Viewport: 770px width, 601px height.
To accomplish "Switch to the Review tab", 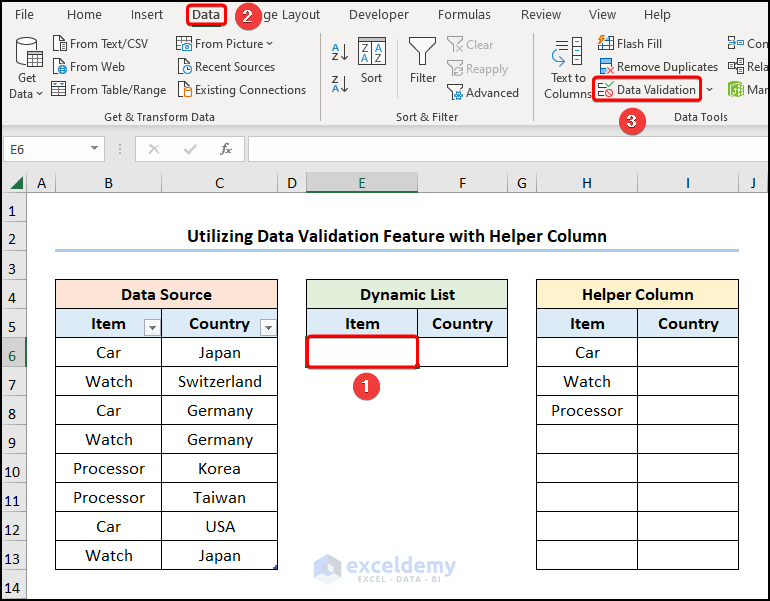I will click(x=541, y=15).
